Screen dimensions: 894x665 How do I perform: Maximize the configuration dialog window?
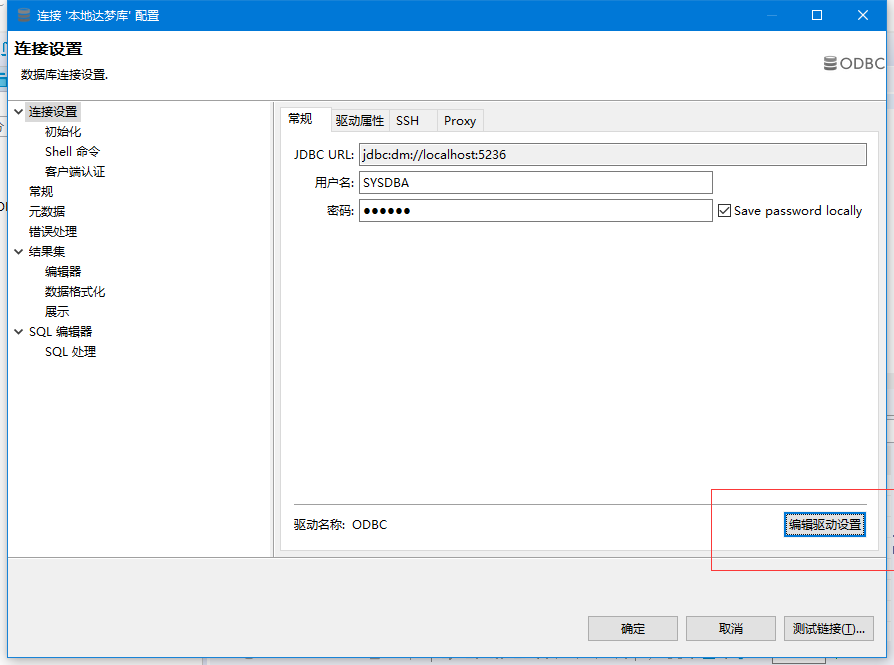[817, 15]
